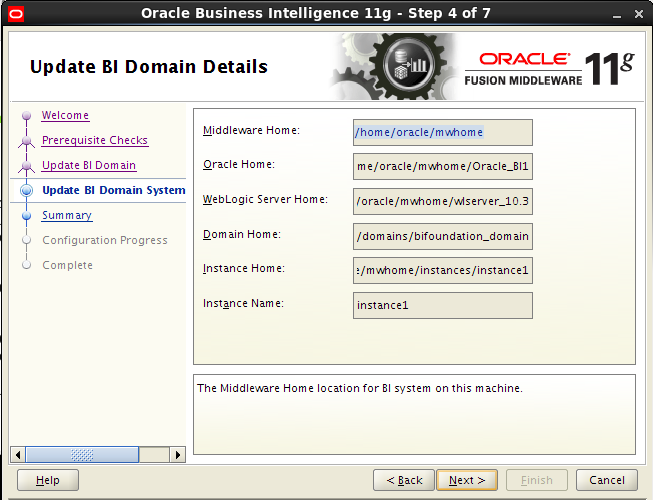
Task: Close the installer window
Action: pyautogui.click(x=638, y=14)
